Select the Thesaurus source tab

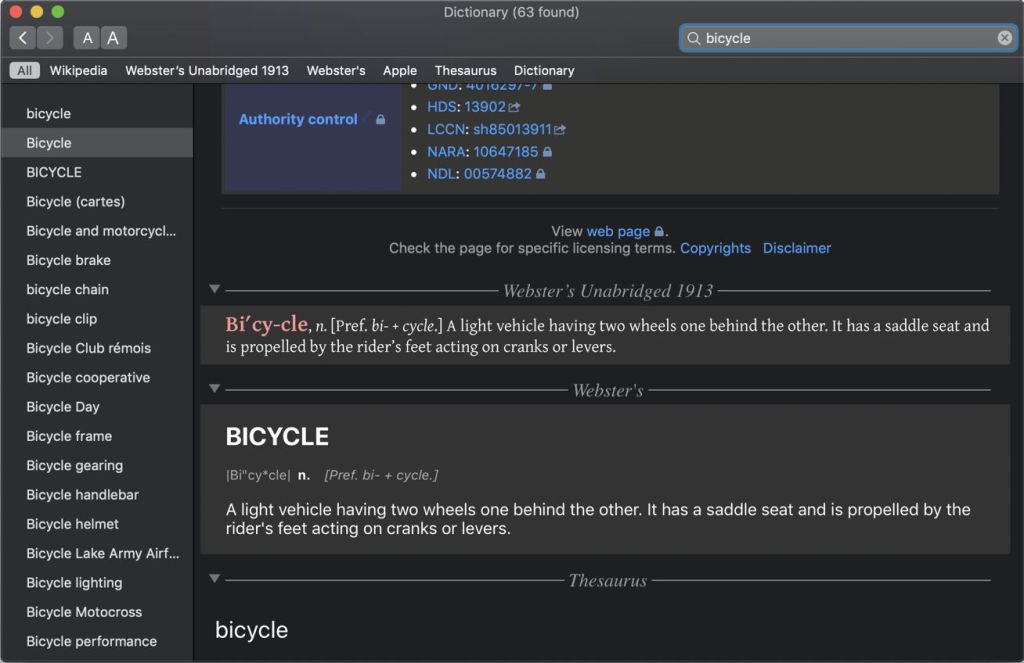coord(465,70)
